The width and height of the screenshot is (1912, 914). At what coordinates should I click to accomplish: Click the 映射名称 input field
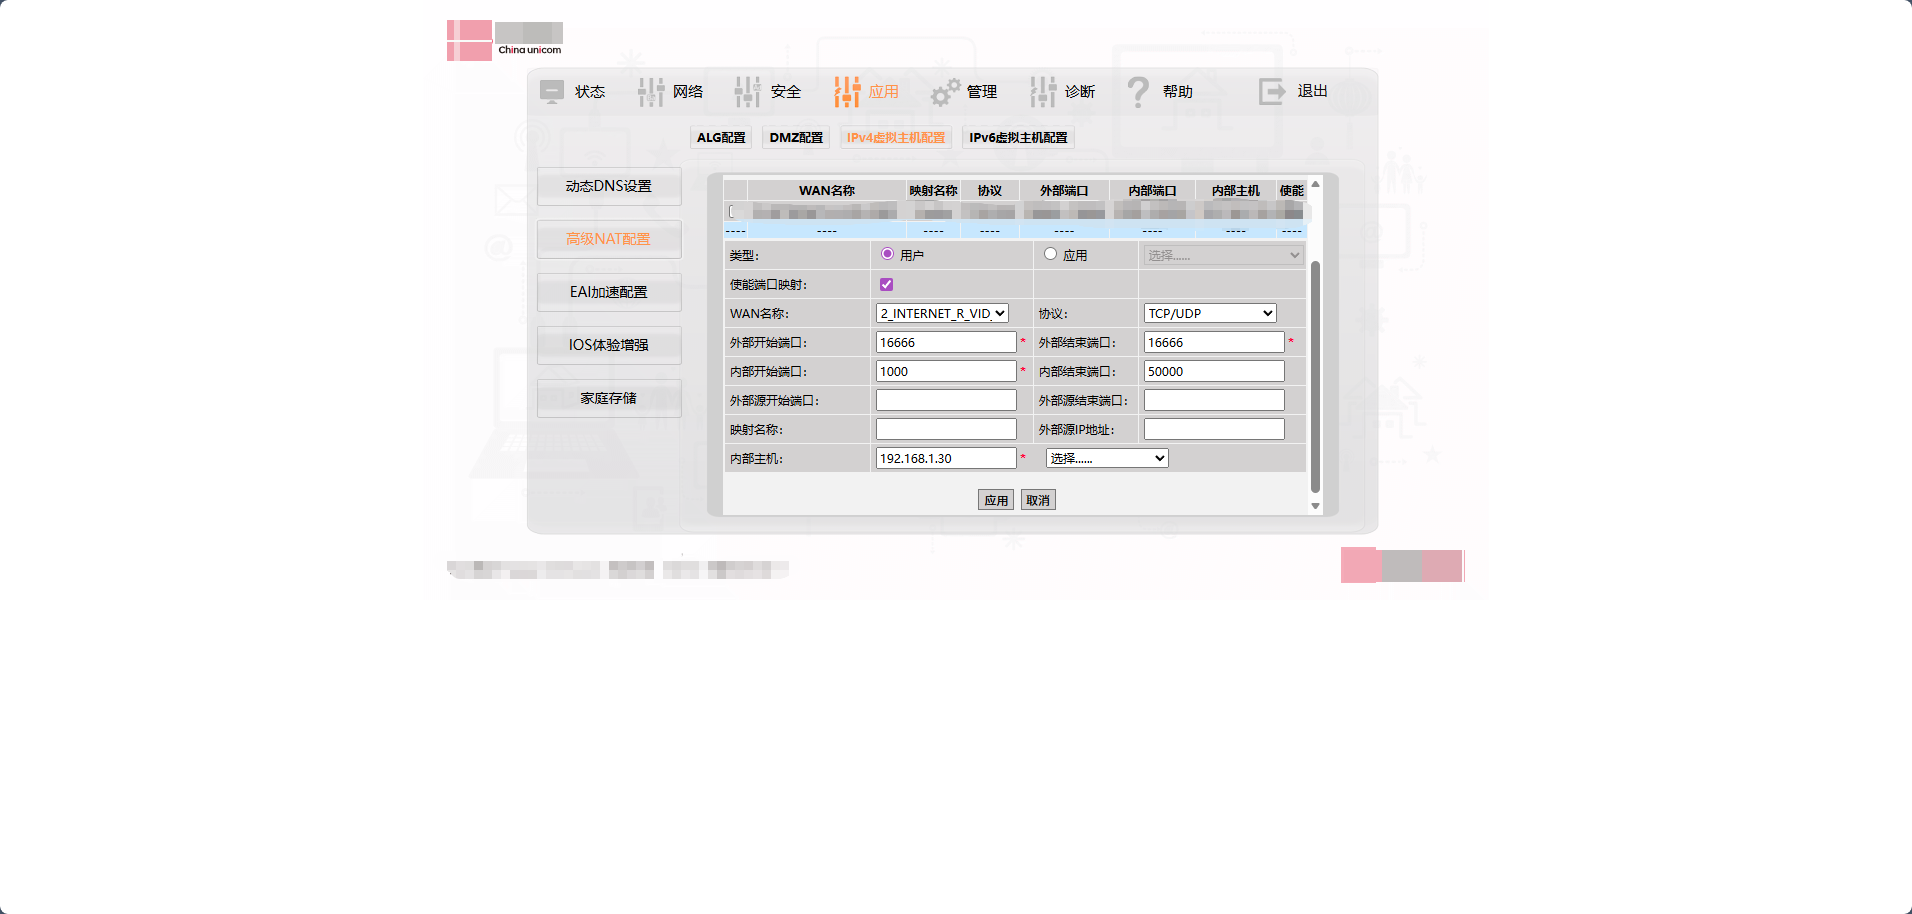tap(946, 429)
